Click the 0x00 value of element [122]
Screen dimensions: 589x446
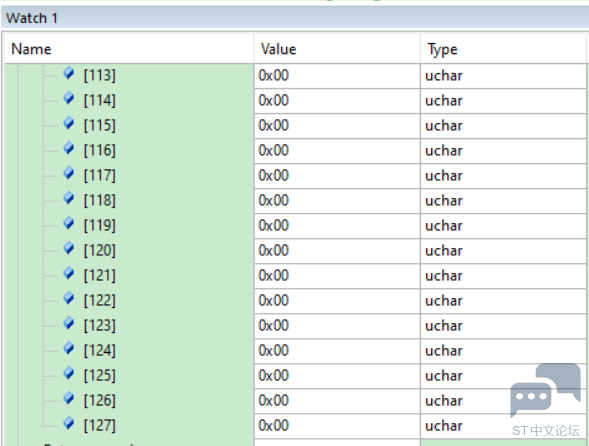[273, 300]
